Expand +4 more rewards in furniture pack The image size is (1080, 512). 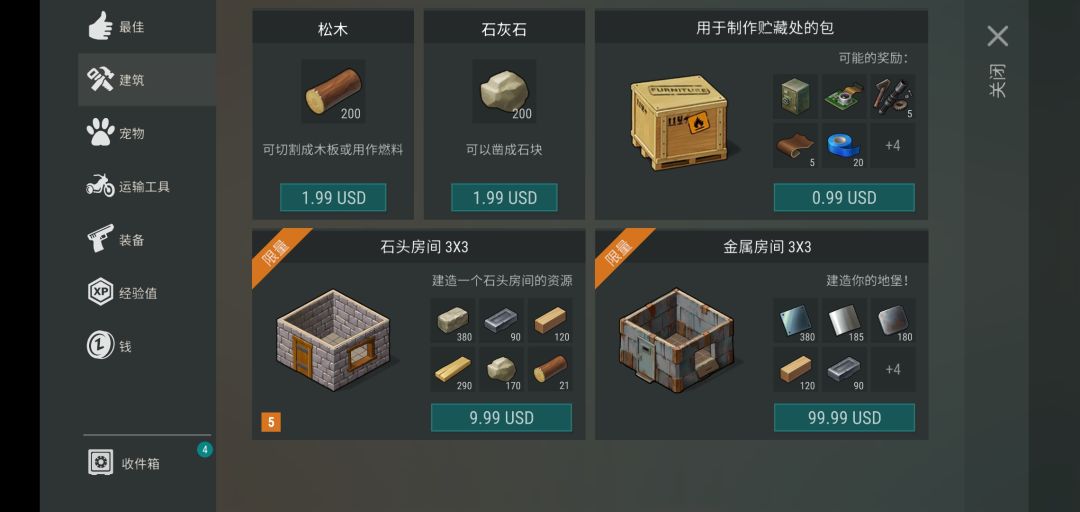click(x=893, y=146)
